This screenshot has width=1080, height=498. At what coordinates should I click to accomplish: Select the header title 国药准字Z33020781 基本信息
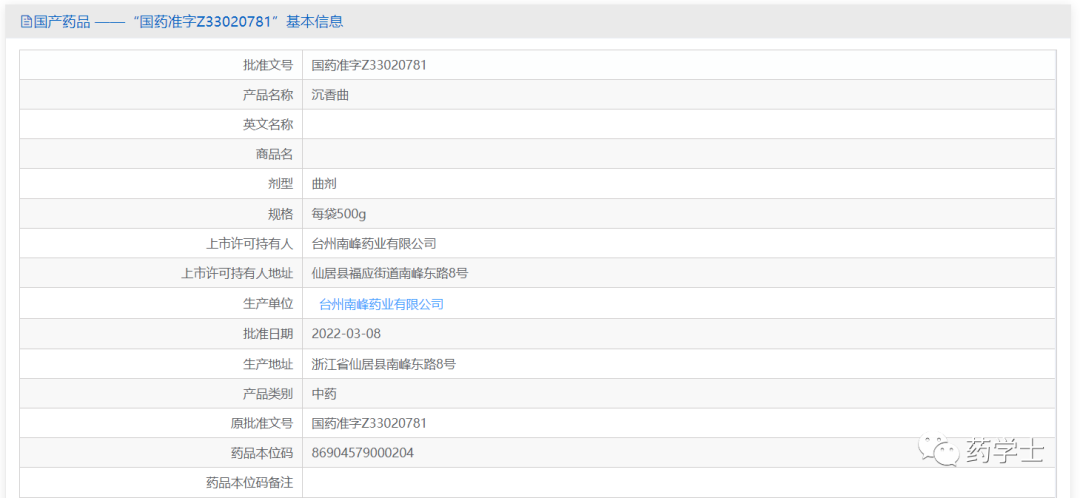(237, 22)
